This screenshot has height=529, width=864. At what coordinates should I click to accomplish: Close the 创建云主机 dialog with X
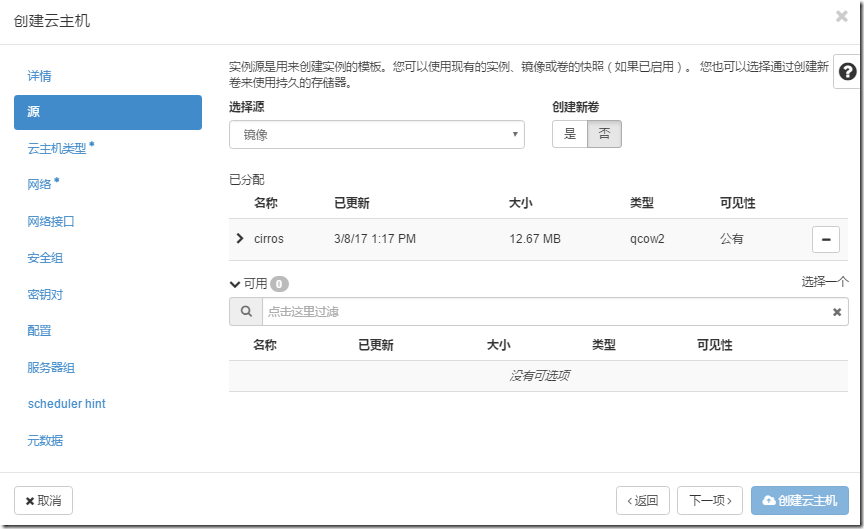(x=841, y=16)
